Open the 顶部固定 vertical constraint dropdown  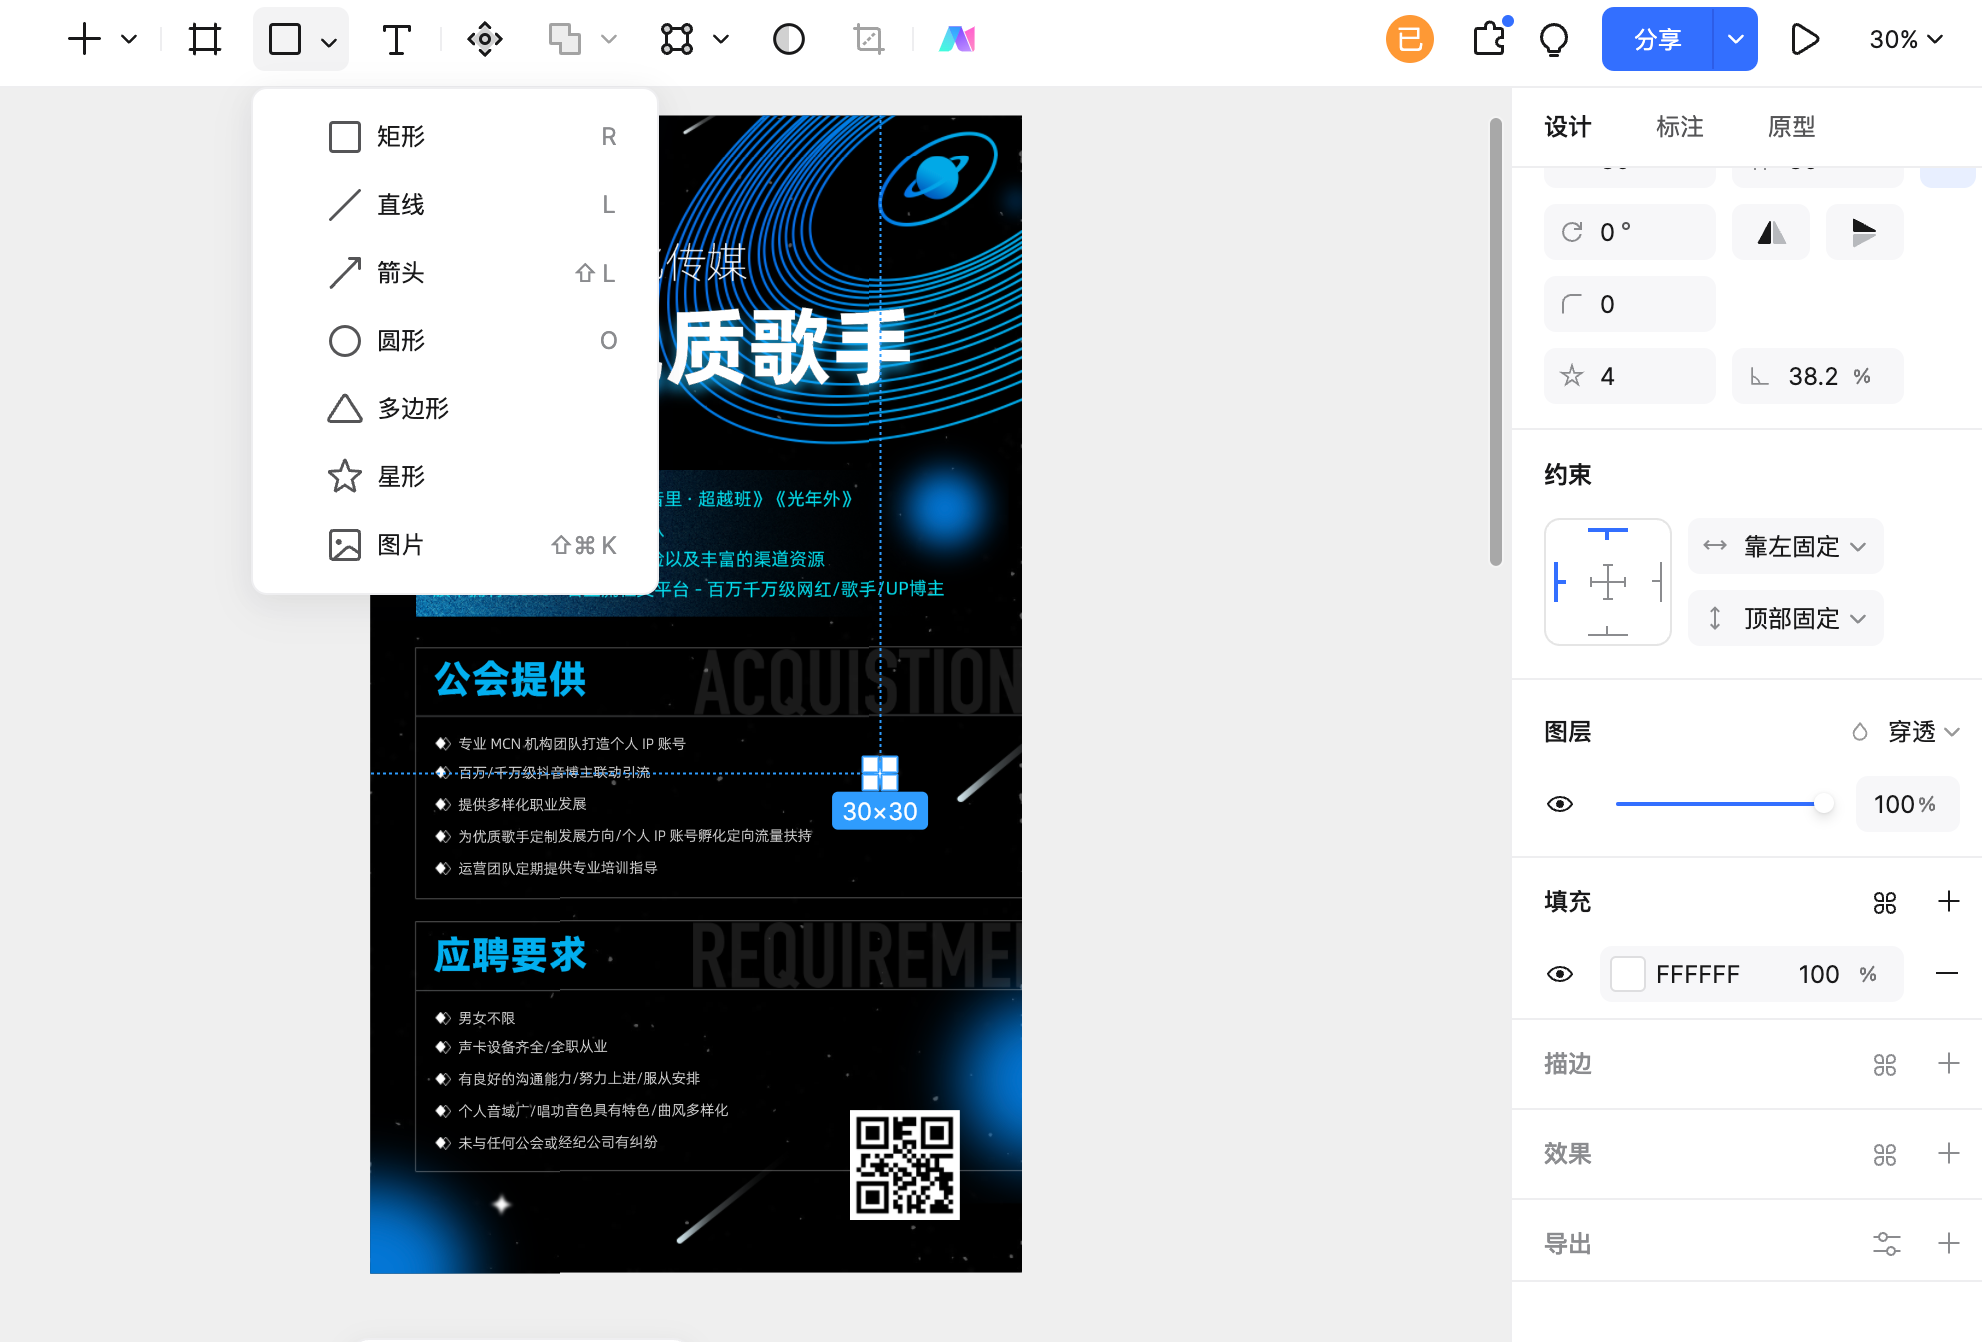click(1786, 618)
